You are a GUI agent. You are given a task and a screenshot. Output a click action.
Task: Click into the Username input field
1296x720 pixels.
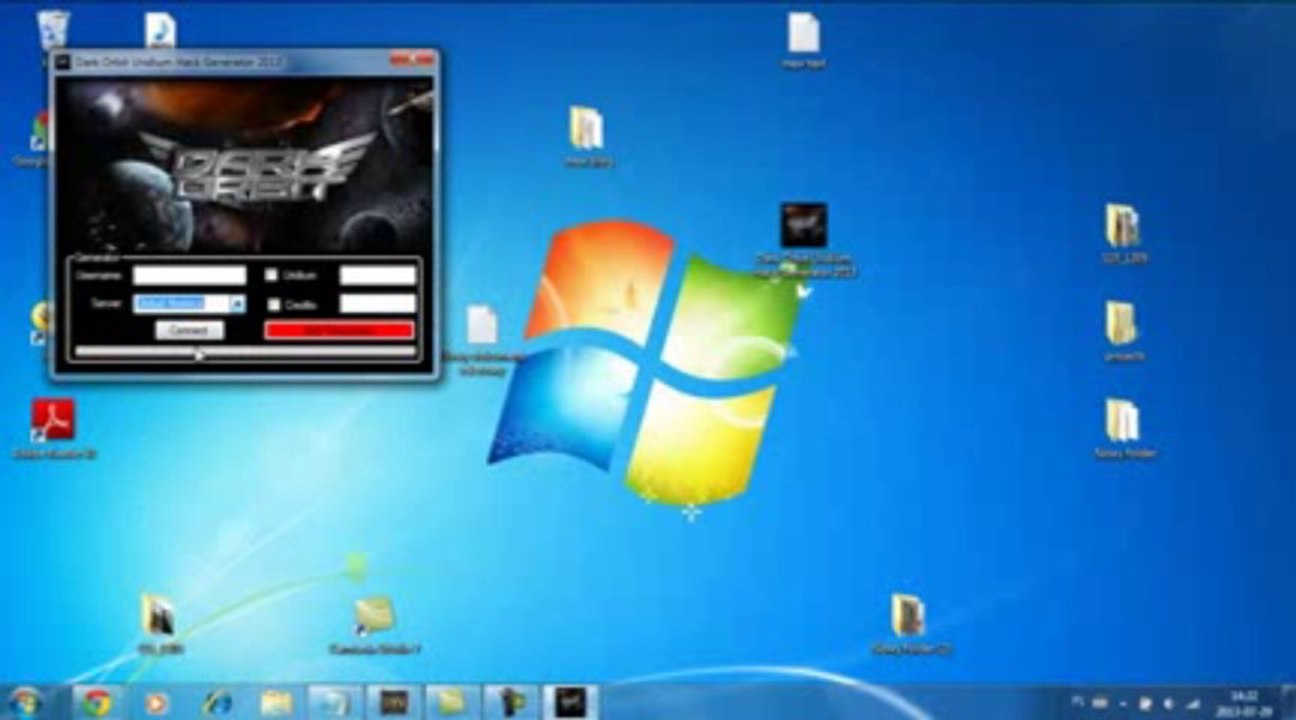[189, 275]
